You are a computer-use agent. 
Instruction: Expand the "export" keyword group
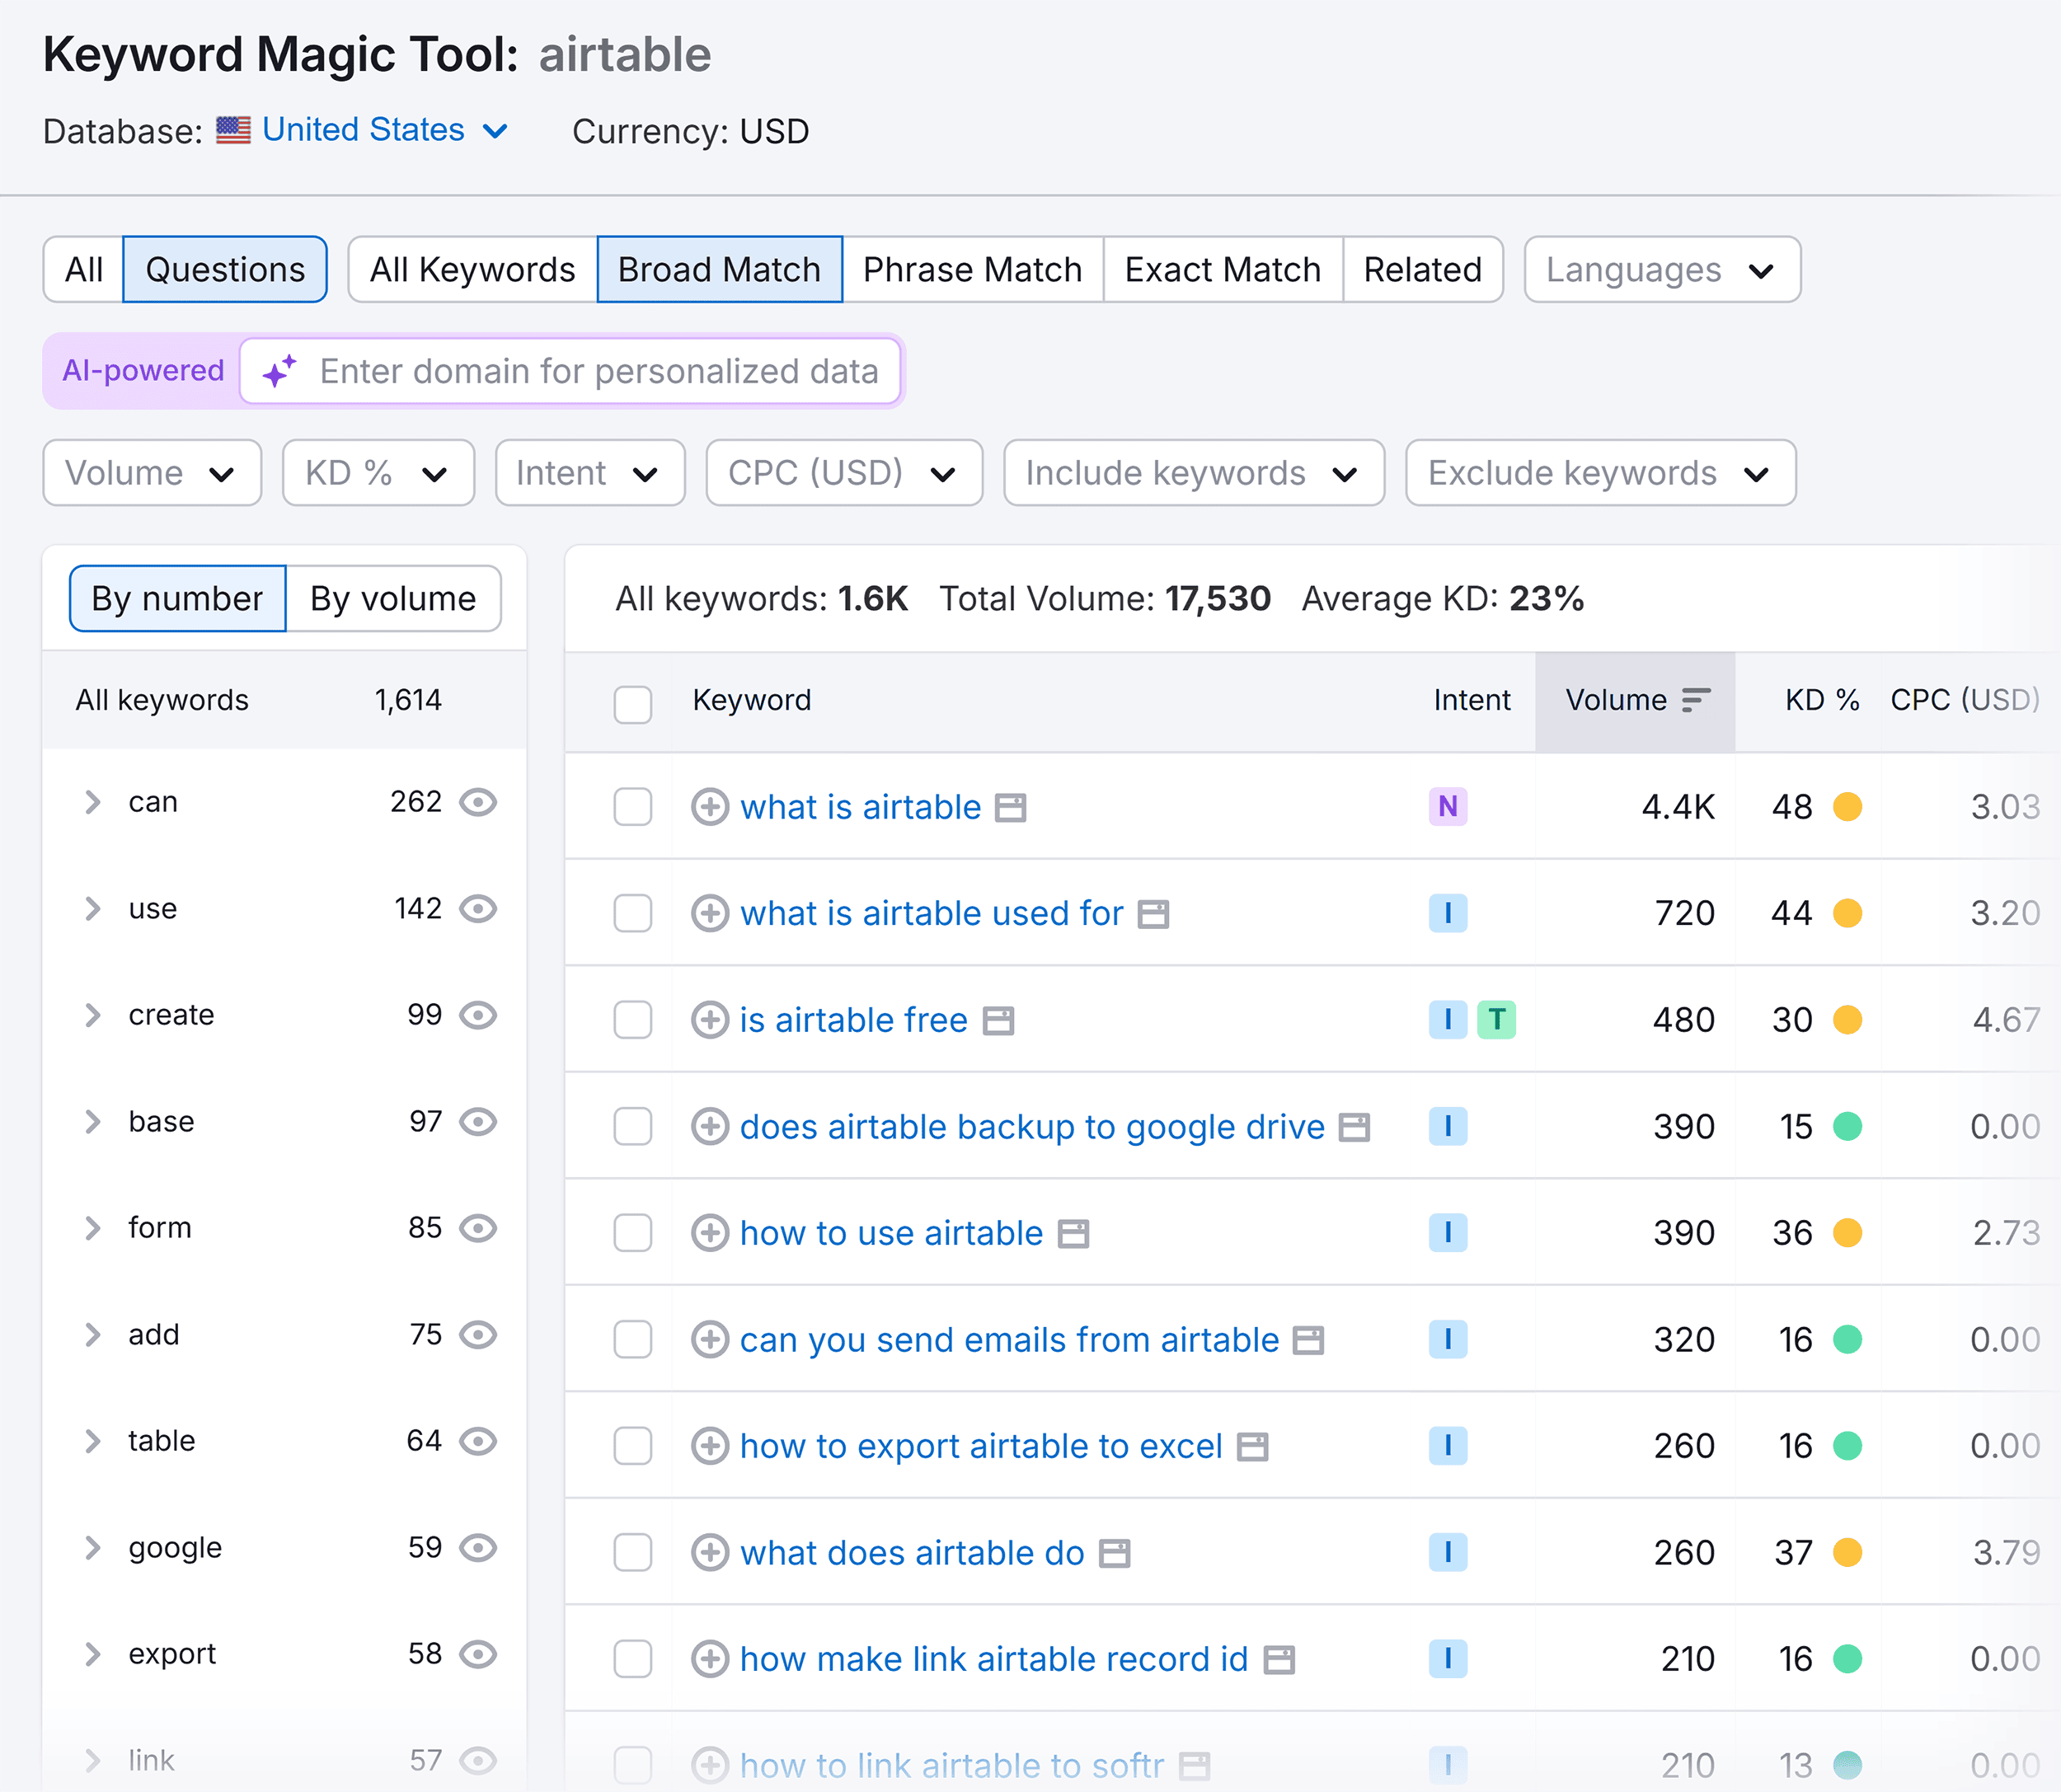pos(93,1653)
